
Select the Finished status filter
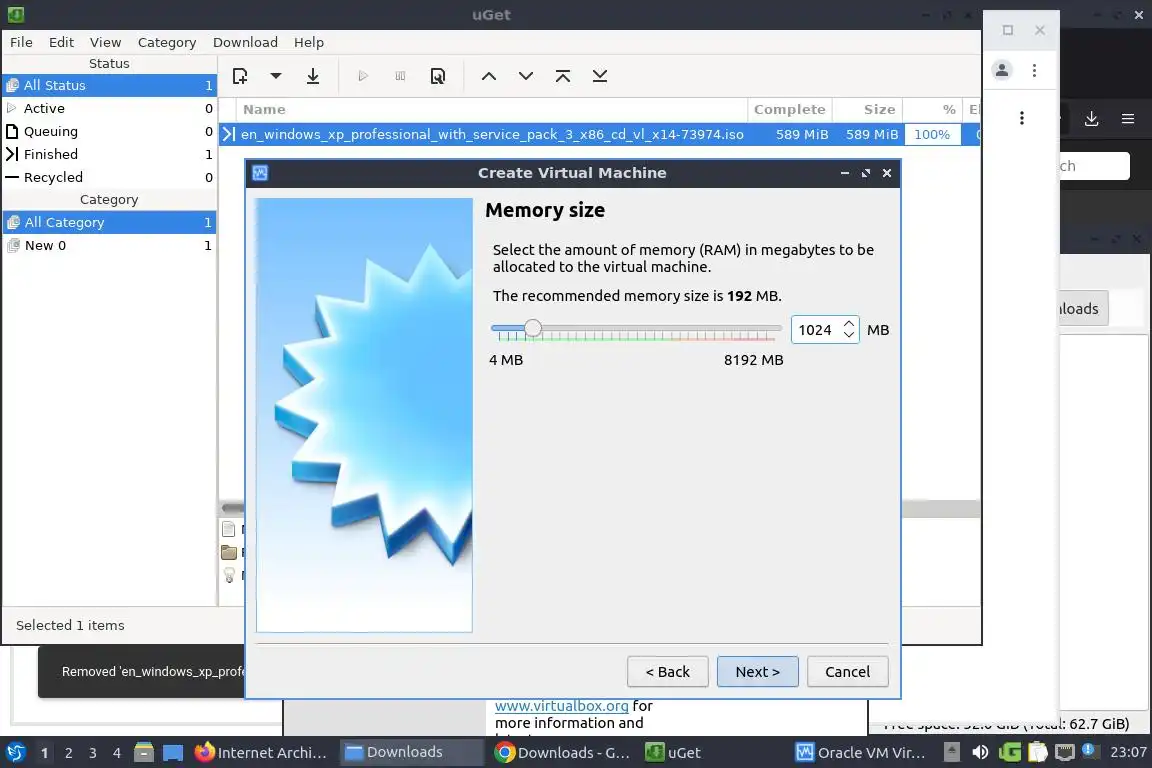point(109,154)
